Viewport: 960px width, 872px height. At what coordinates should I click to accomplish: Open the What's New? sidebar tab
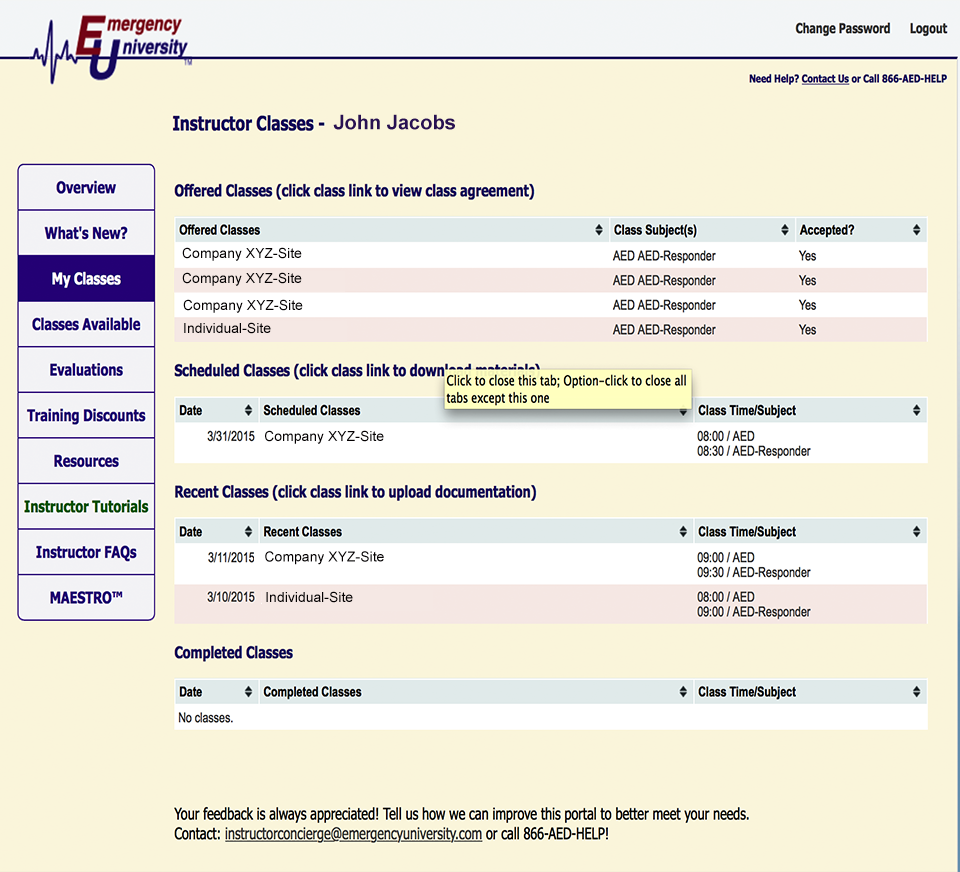click(86, 233)
